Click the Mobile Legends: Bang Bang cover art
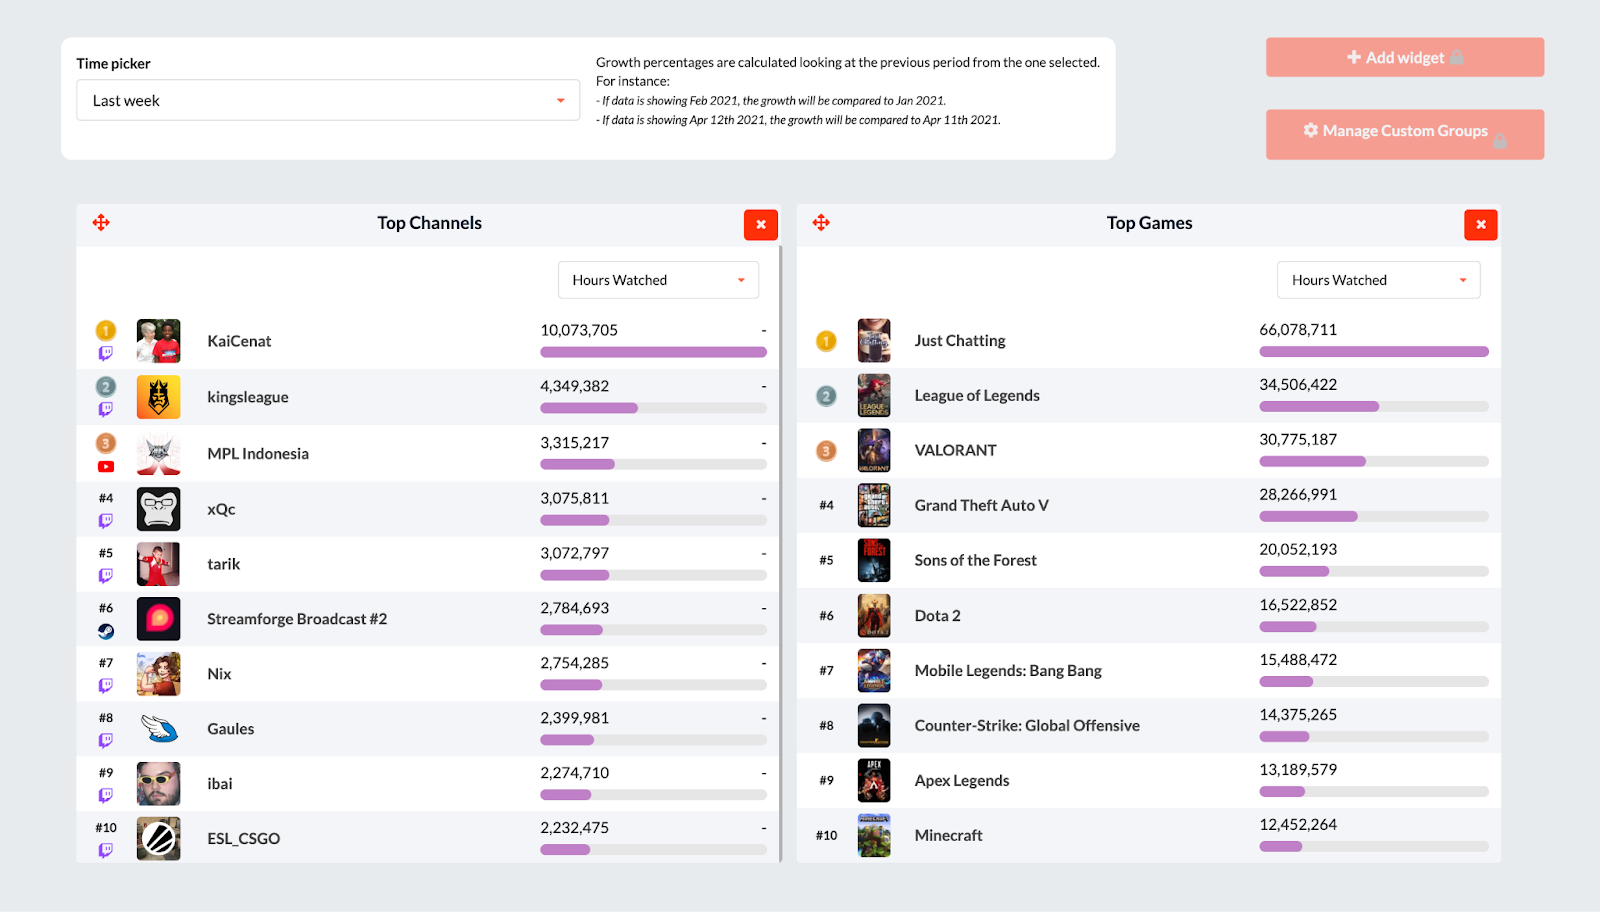Screen dimensions: 1600x912 point(874,671)
